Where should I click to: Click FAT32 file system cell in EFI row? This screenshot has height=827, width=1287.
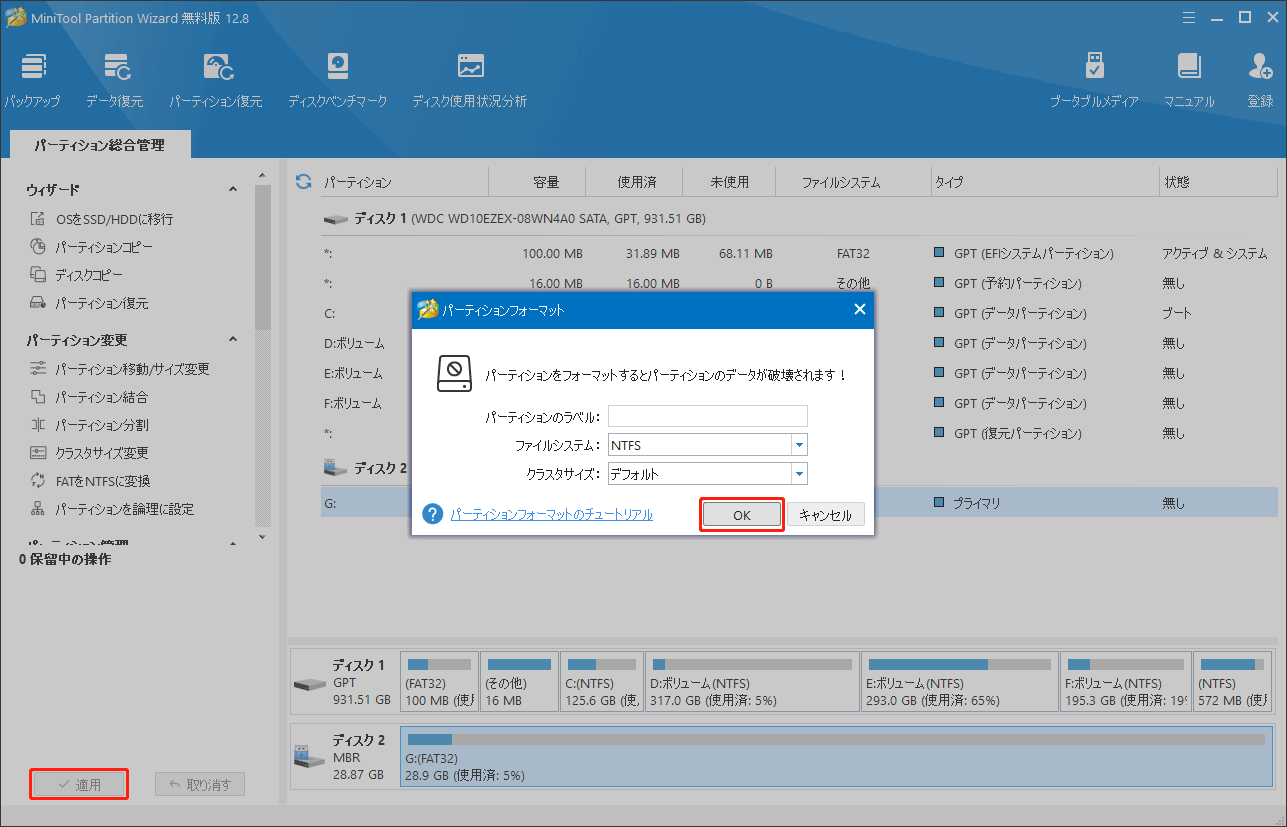(x=853, y=253)
